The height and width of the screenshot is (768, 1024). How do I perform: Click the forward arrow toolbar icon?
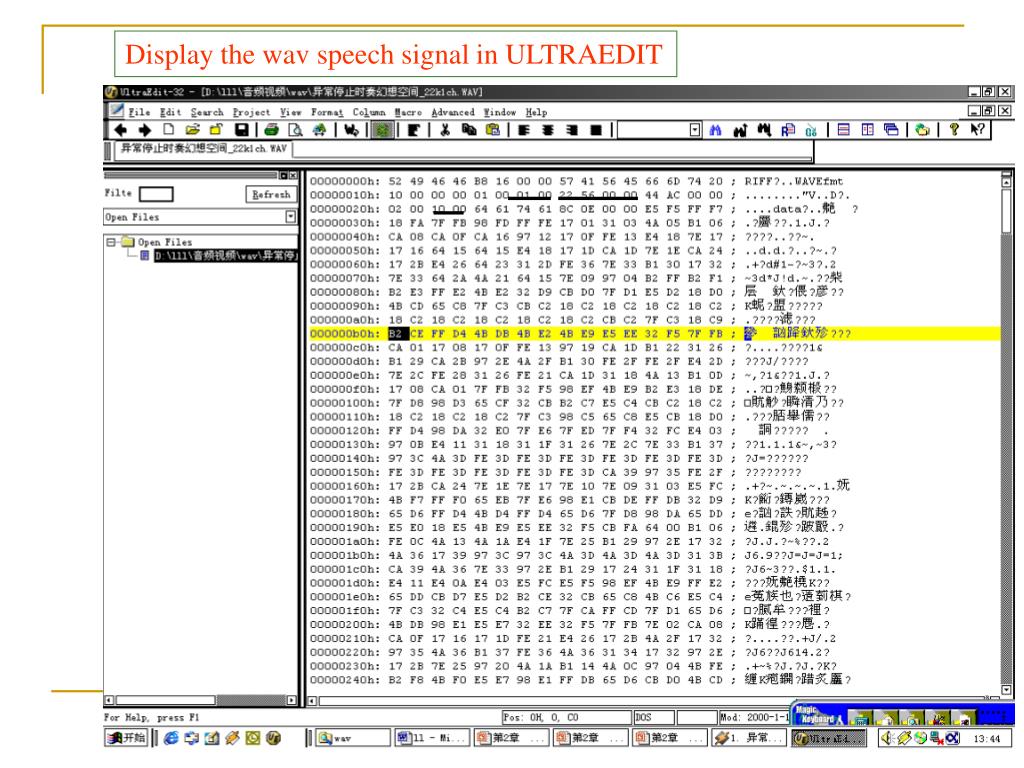click(x=145, y=130)
